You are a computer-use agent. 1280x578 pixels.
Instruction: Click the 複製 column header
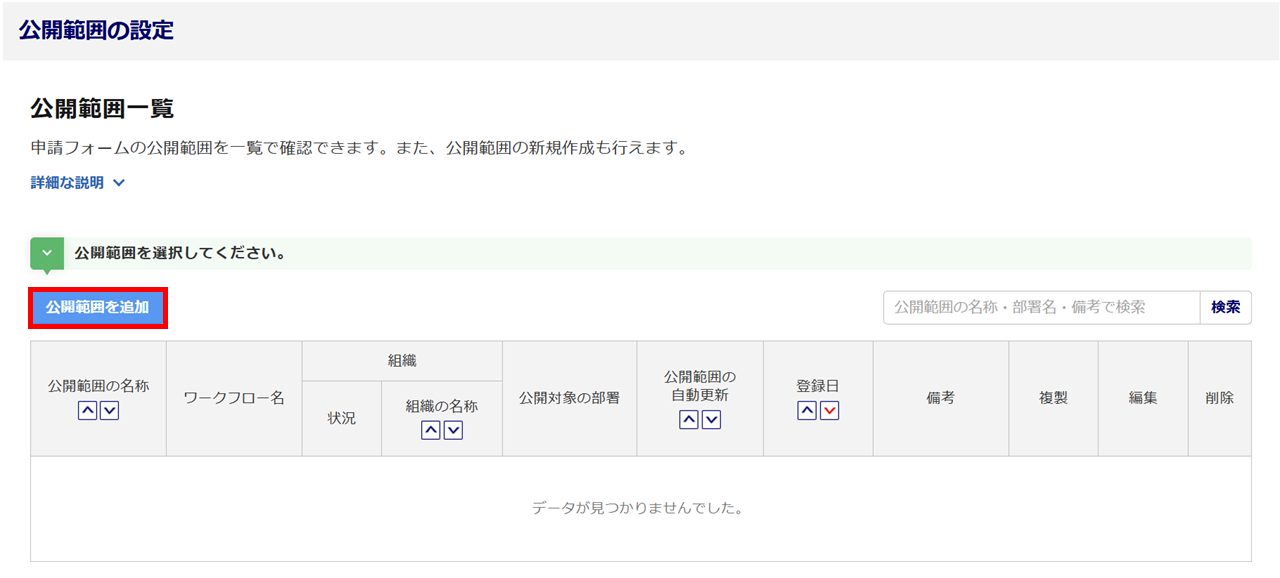[x=1053, y=398]
